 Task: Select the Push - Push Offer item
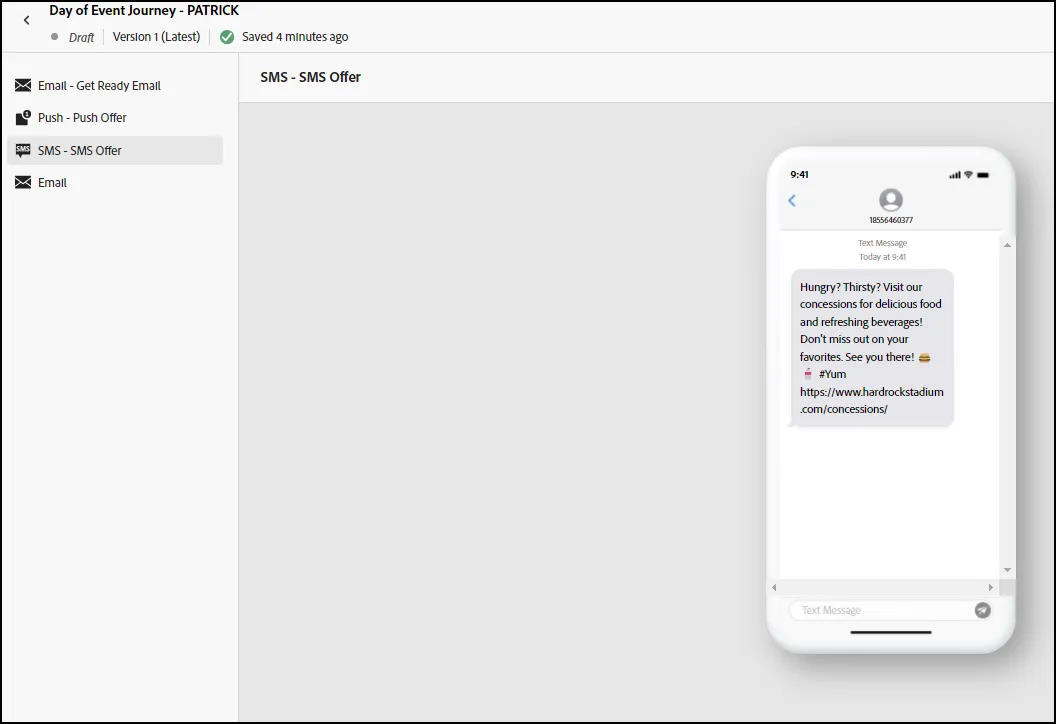click(x=115, y=118)
